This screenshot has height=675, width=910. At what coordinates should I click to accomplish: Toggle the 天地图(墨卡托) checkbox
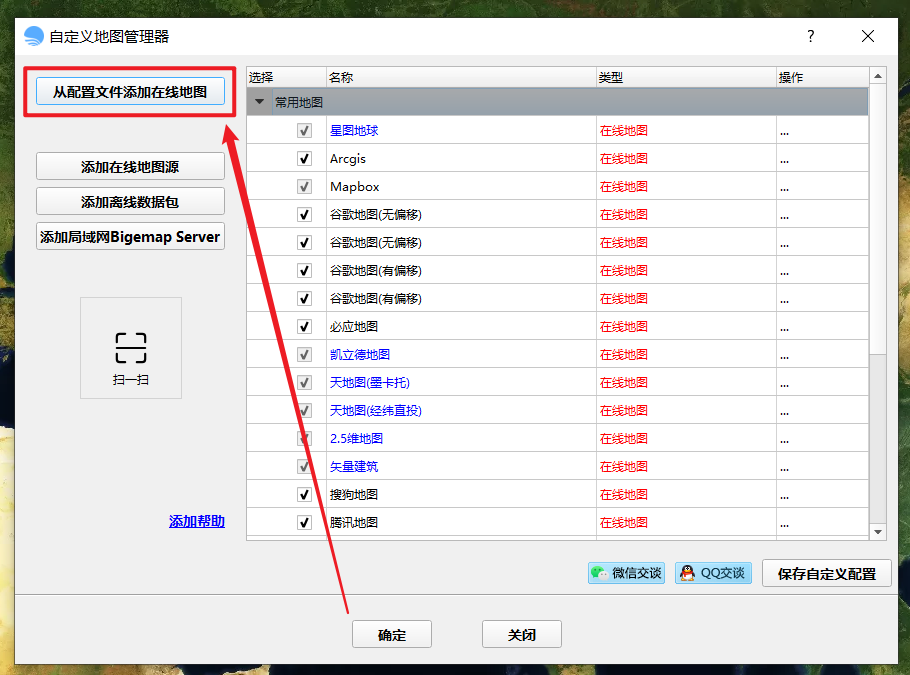[304, 382]
